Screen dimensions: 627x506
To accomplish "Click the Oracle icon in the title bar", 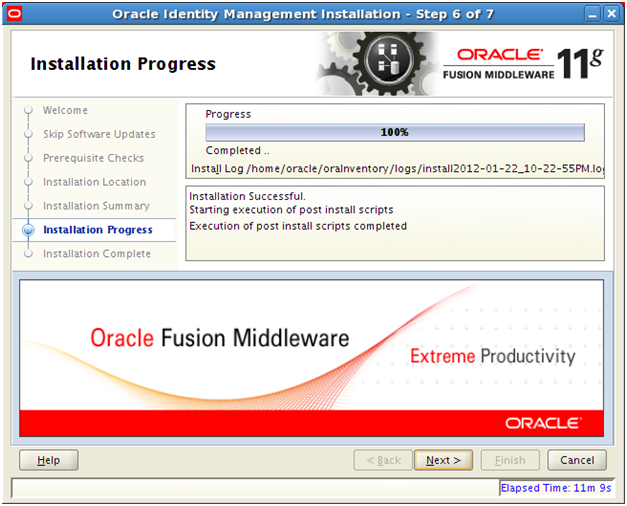I will (14, 14).
